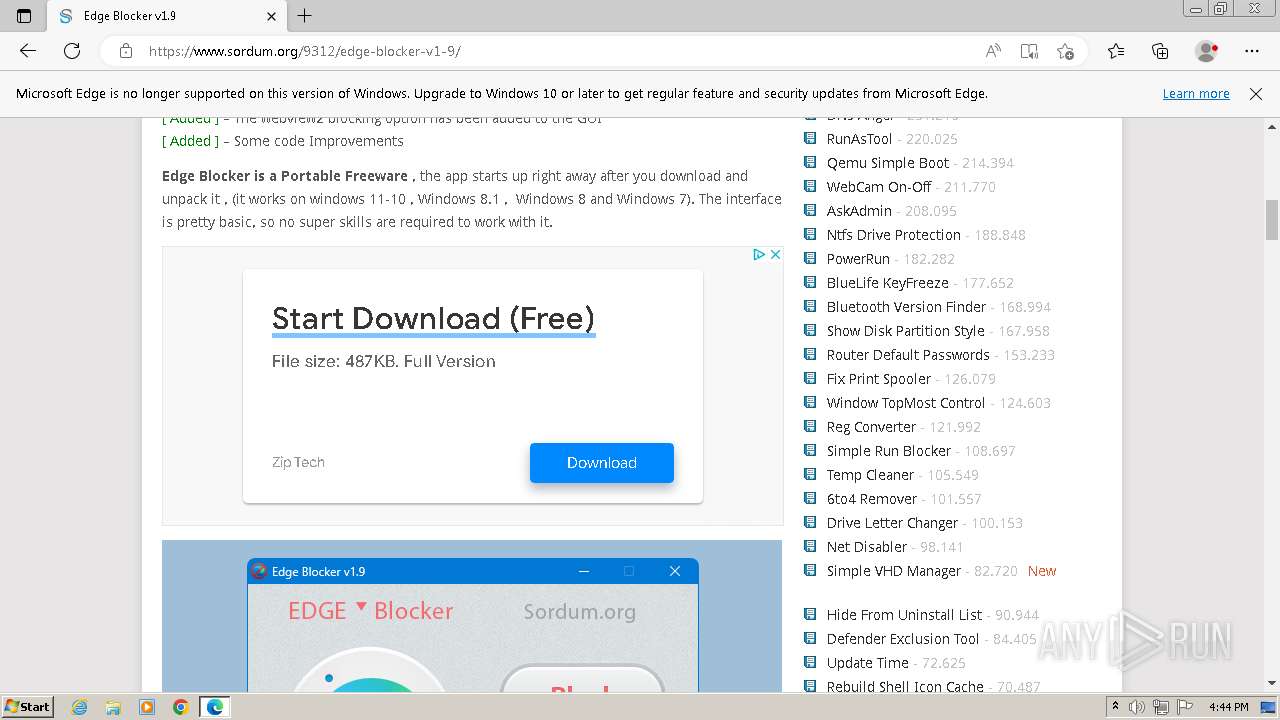Open WebCam On-Off link

point(879,187)
